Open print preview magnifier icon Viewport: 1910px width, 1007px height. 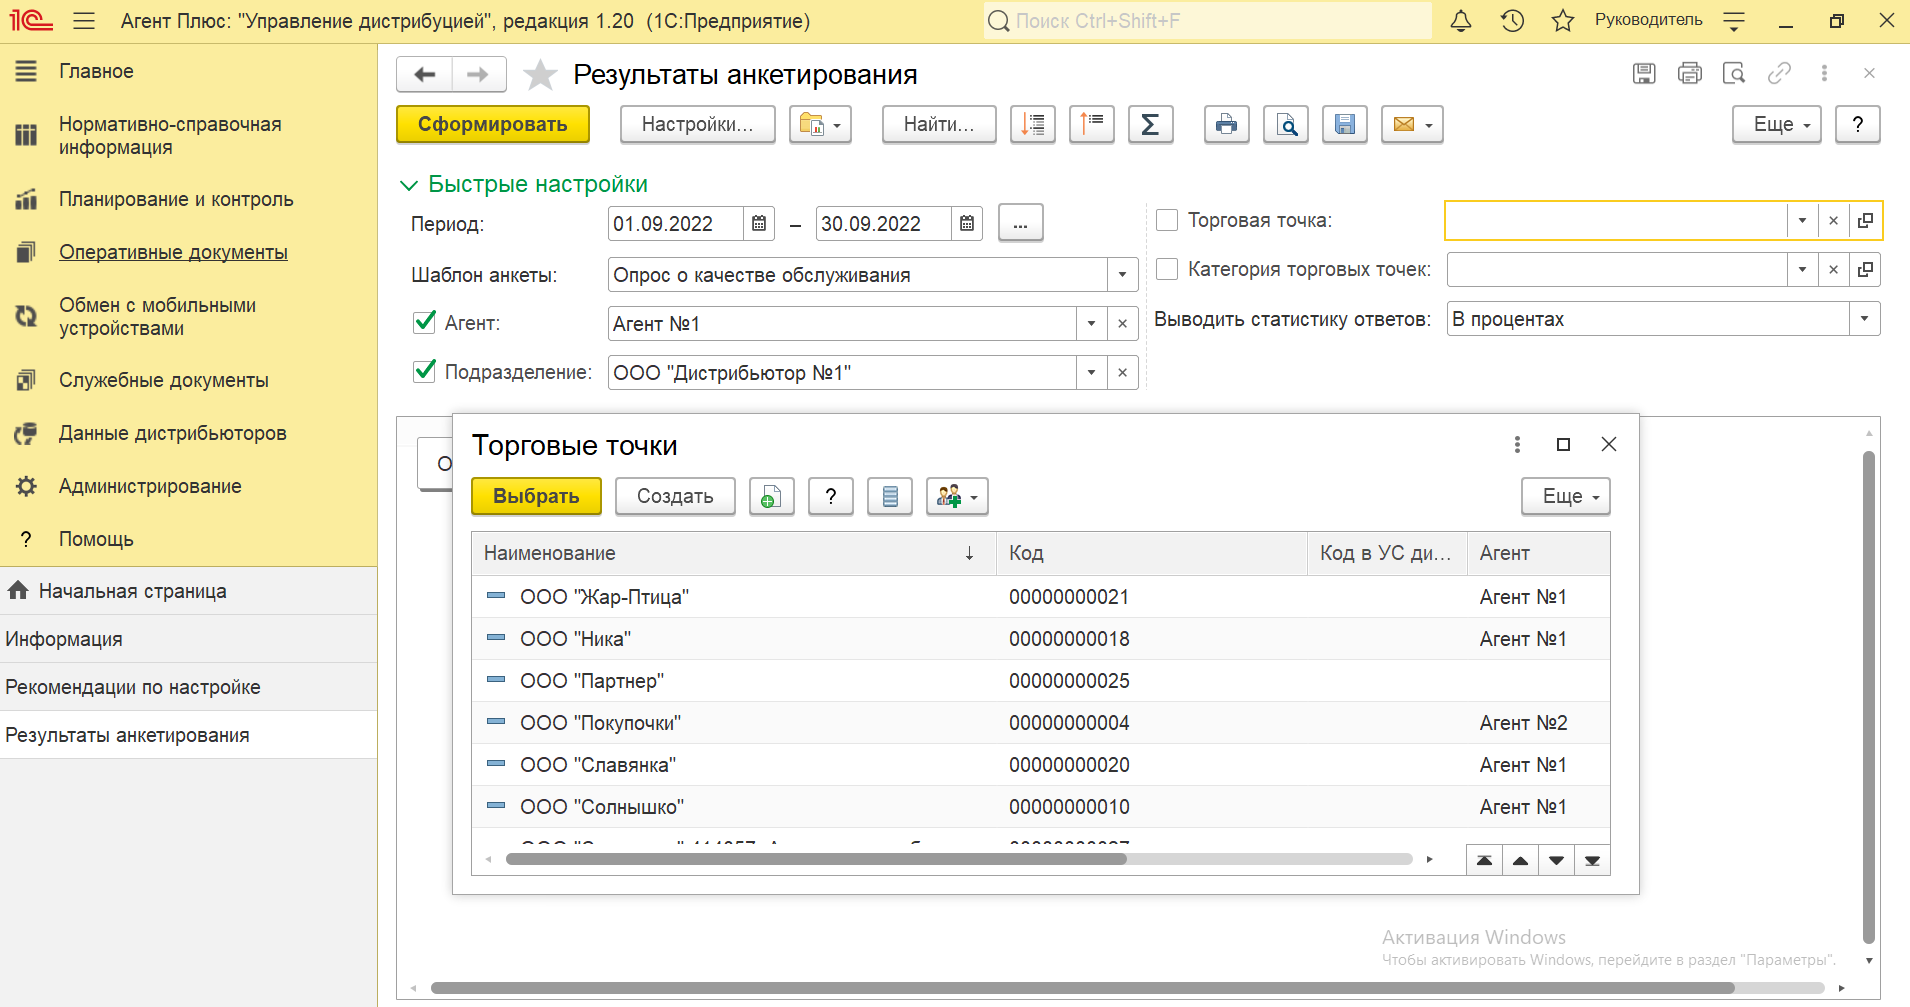[x=1286, y=125]
